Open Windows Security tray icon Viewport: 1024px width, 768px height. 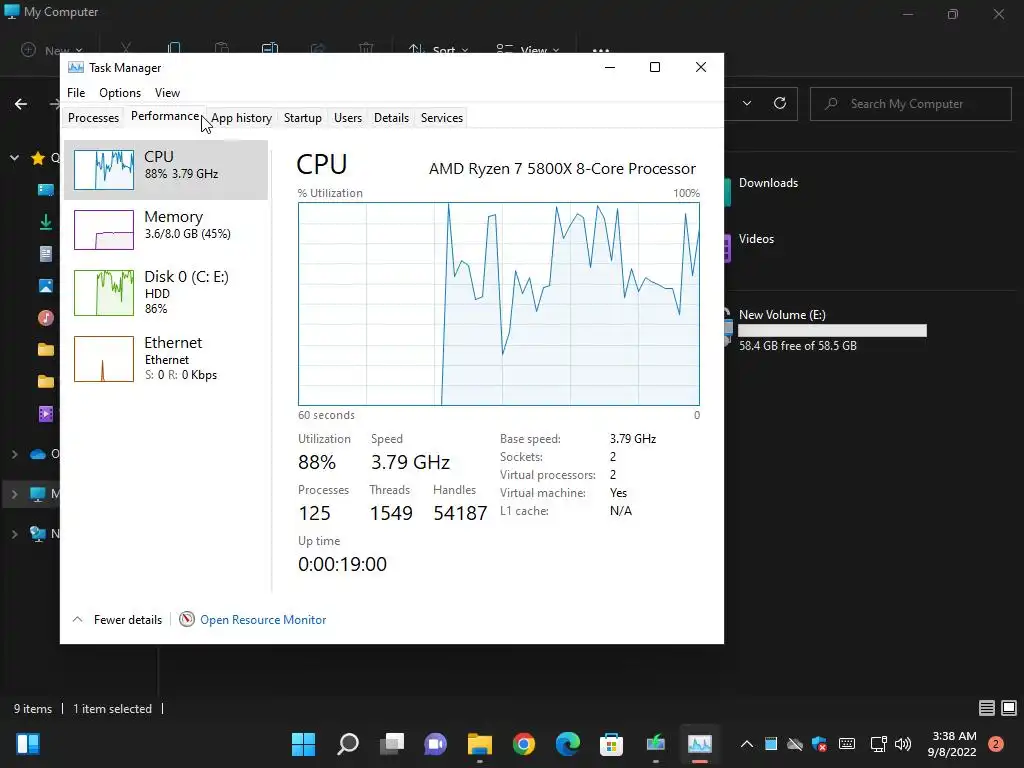(x=820, y=744)
